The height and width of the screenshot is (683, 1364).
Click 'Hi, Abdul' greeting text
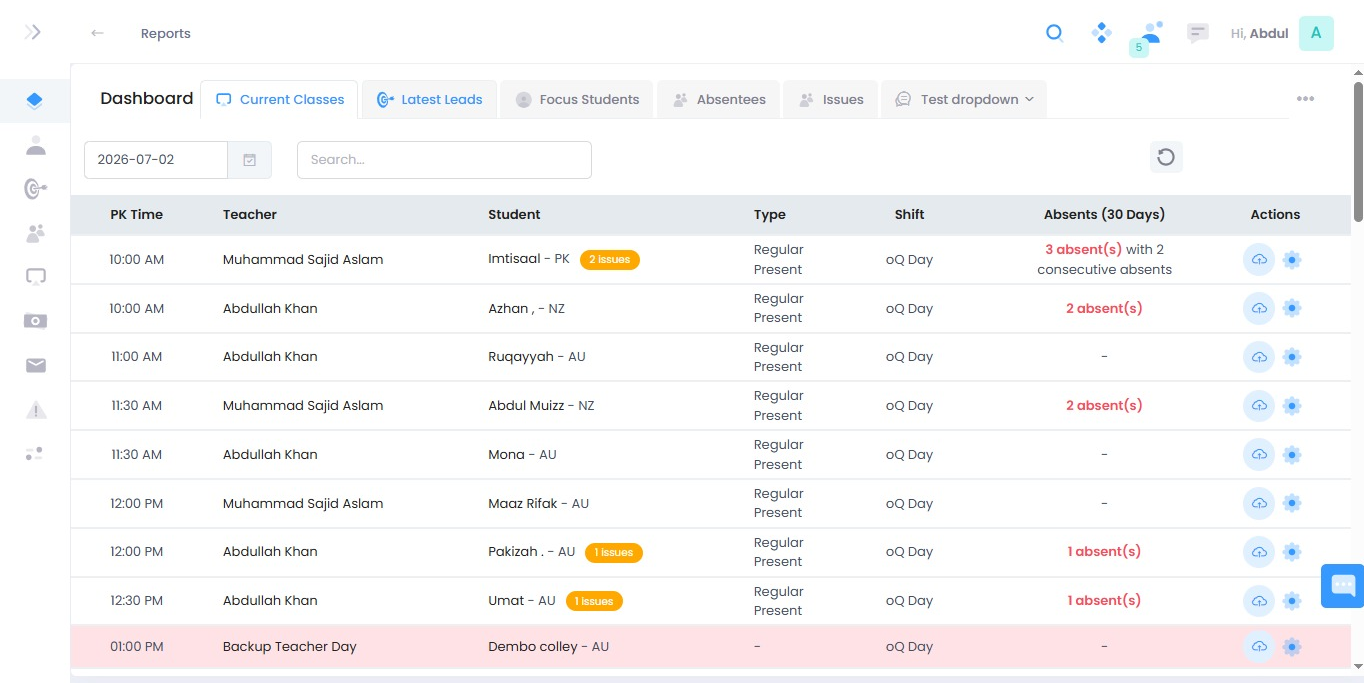[x=1259, y=33]
